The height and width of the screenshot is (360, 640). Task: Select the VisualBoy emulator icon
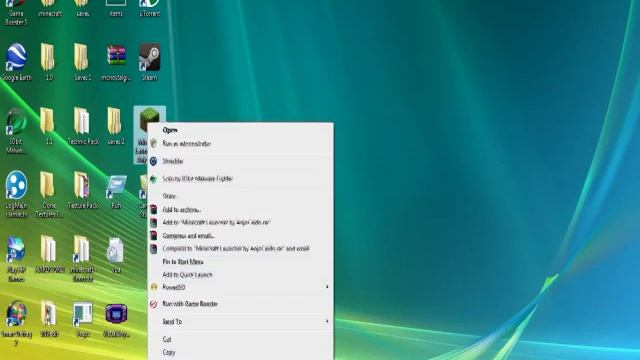click(116, 320)
